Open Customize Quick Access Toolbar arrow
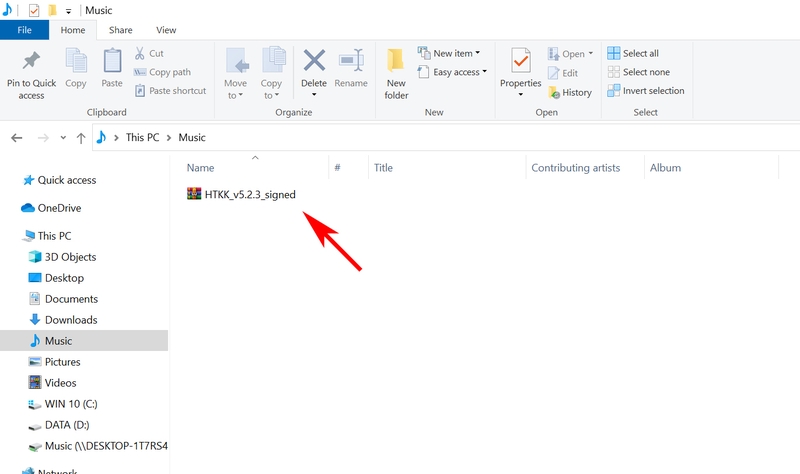 68,11
